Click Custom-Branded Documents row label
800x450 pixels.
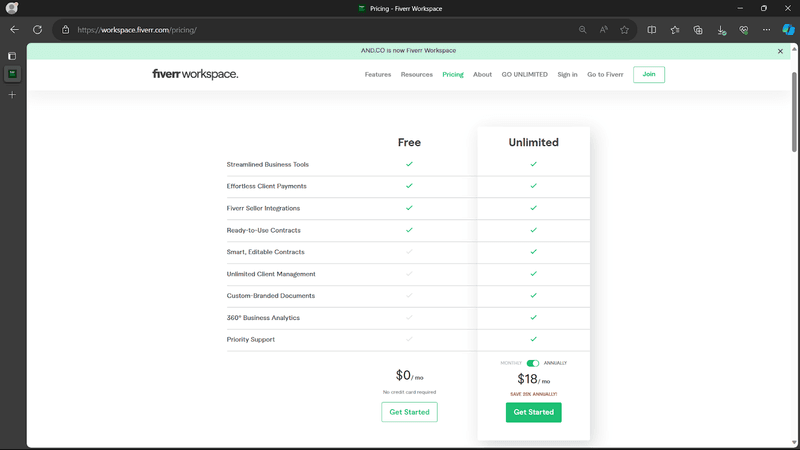point(270,296)
